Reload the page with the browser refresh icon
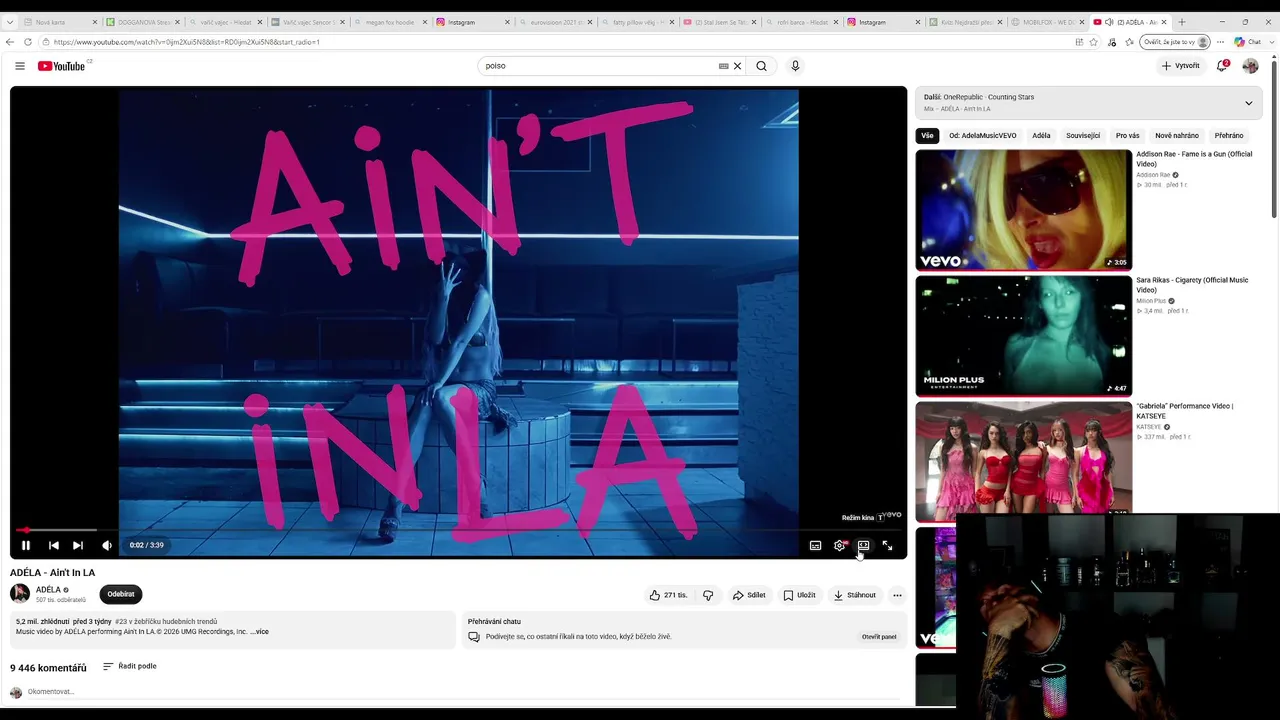 [28, 42]
